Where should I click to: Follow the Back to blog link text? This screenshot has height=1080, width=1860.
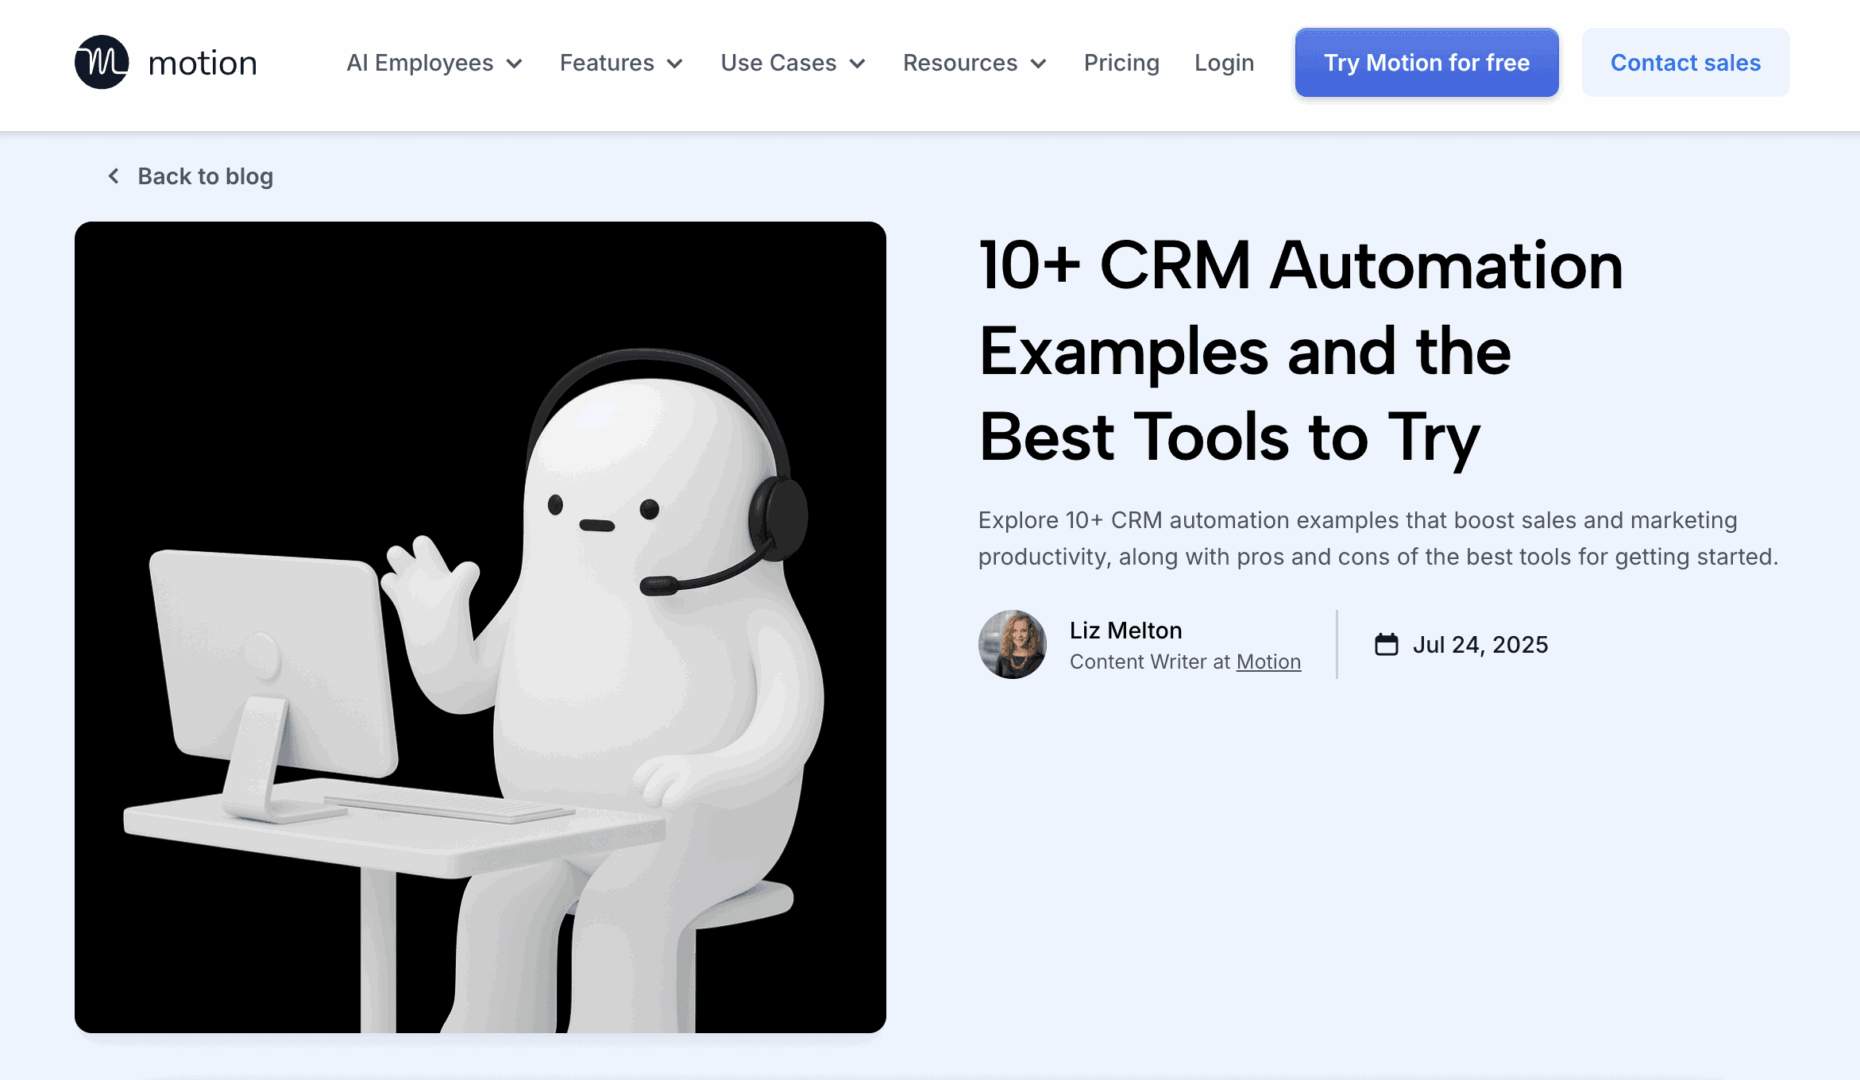(205, 176)
